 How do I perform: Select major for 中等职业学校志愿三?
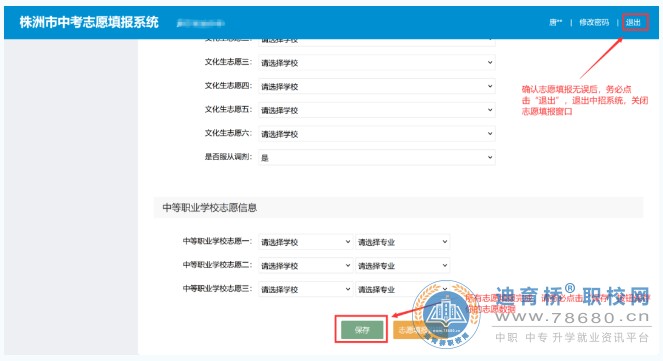(x=403, y=289)
